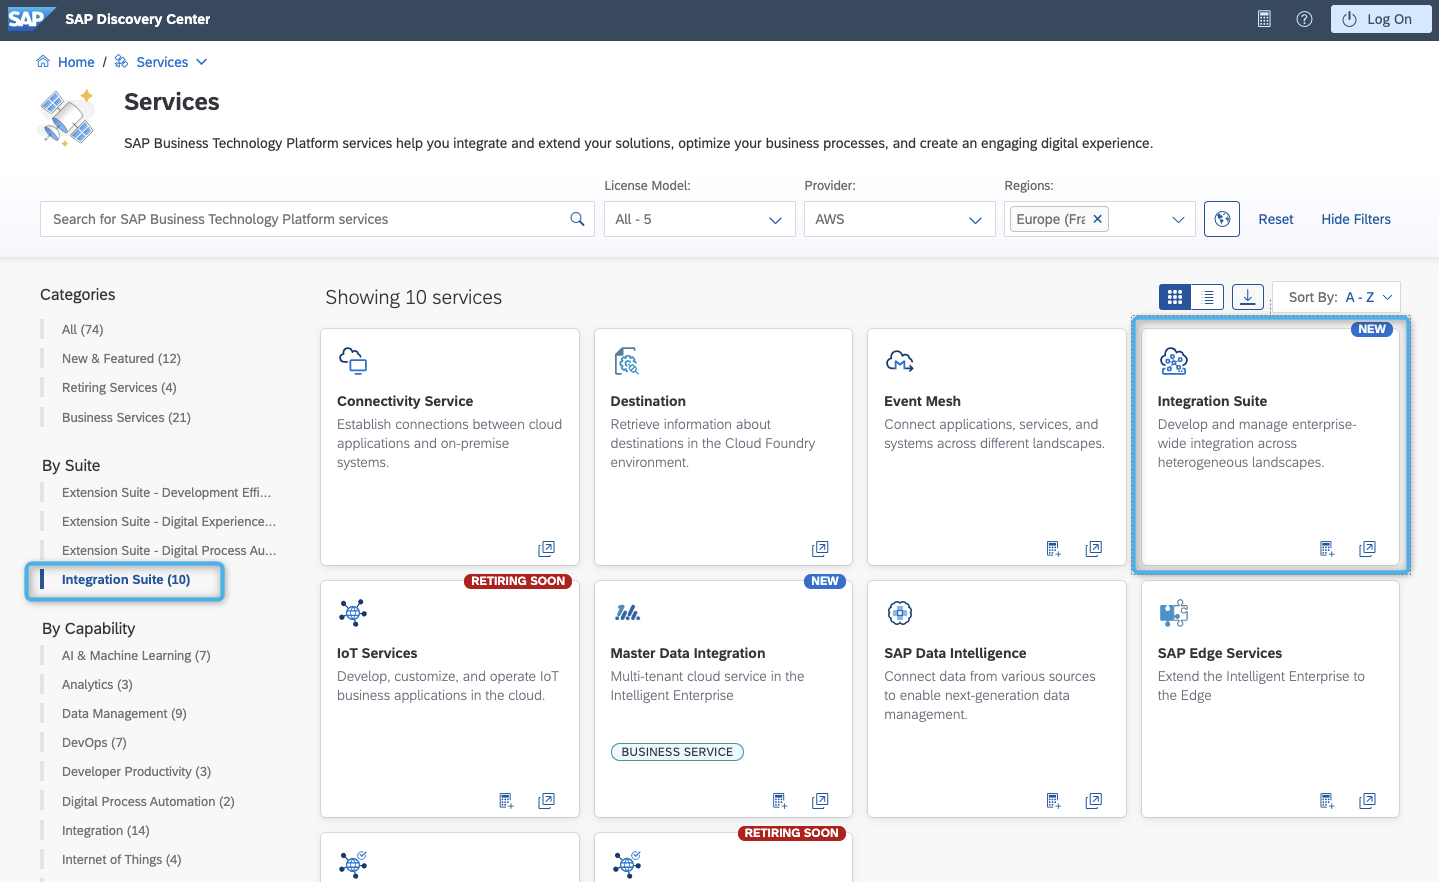Image resolution: width=1439 pixels, height=882 pixels.
Task: Open Destination card title
Action: click(x=648, y=401)
